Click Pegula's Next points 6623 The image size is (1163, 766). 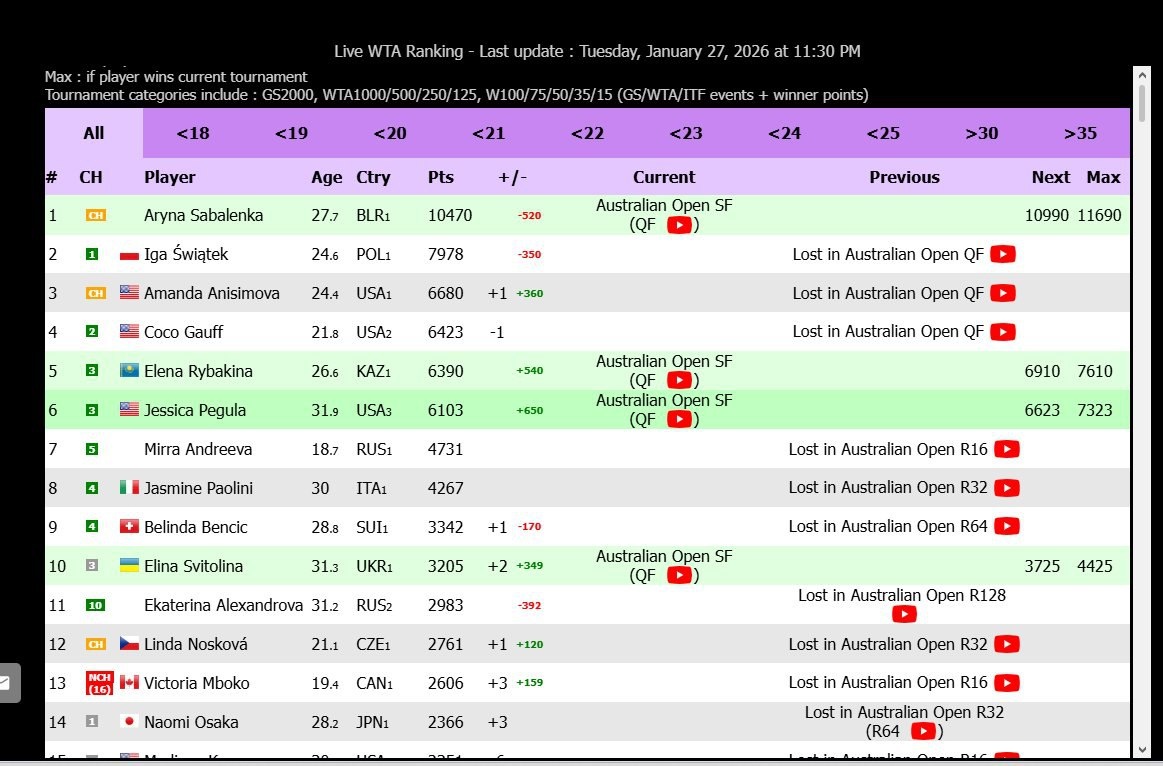(1042, 410)
